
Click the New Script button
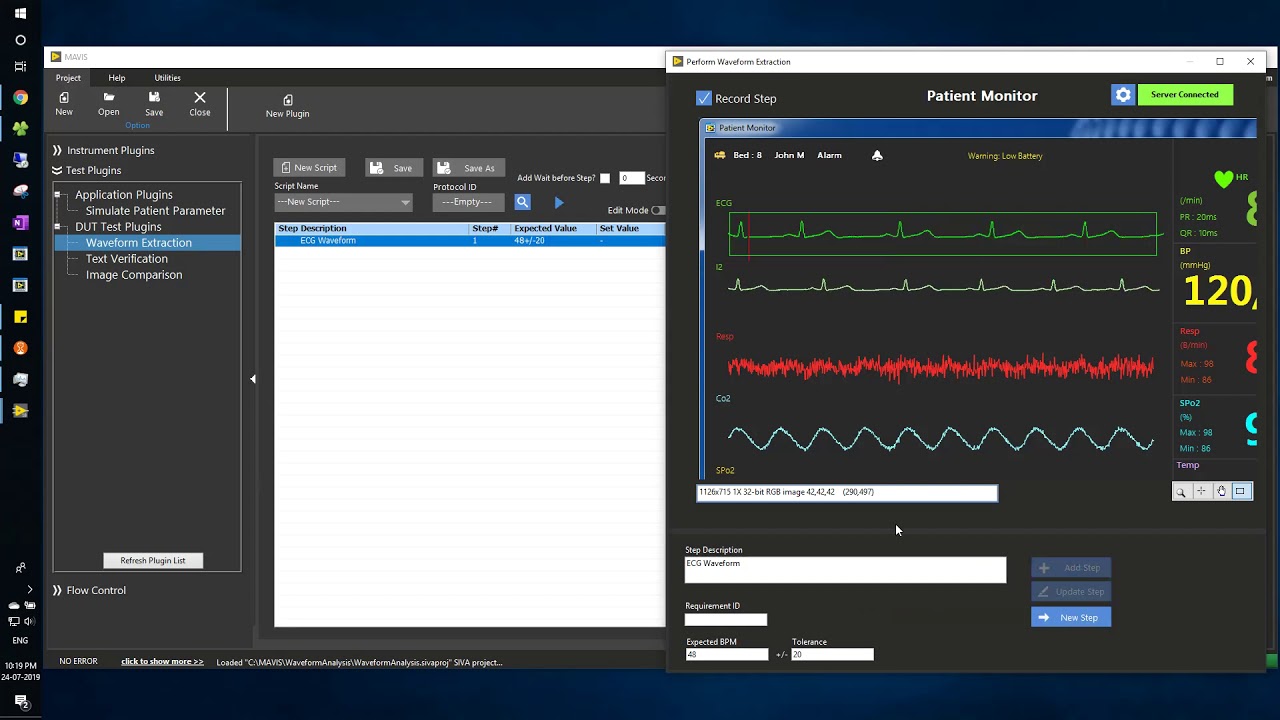309,168
